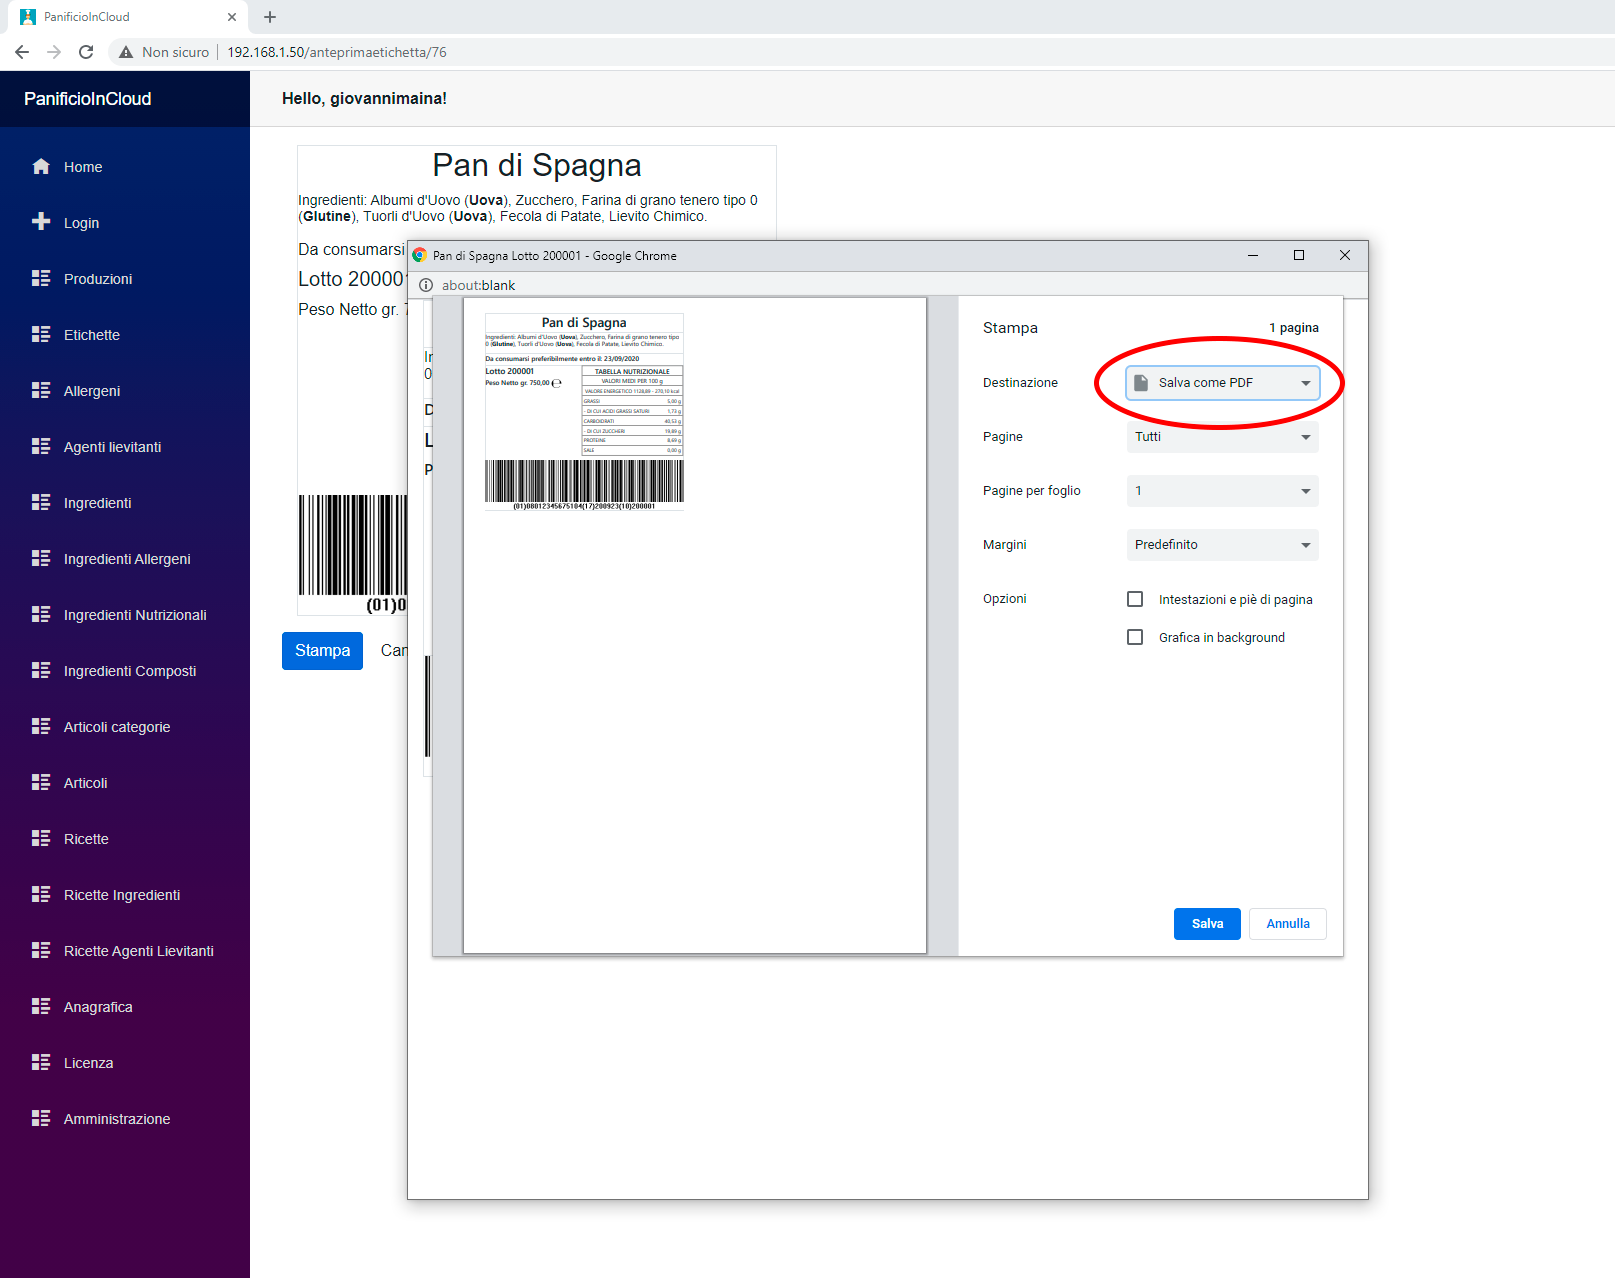
Task: Open Anagrafica in sidebar
Action: point(98,1007)
